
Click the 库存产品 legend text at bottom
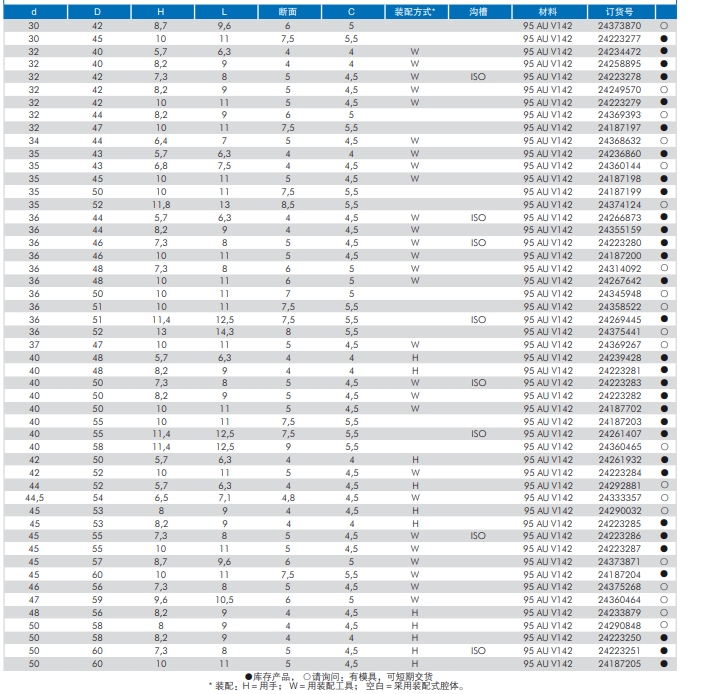coord(272,677)
